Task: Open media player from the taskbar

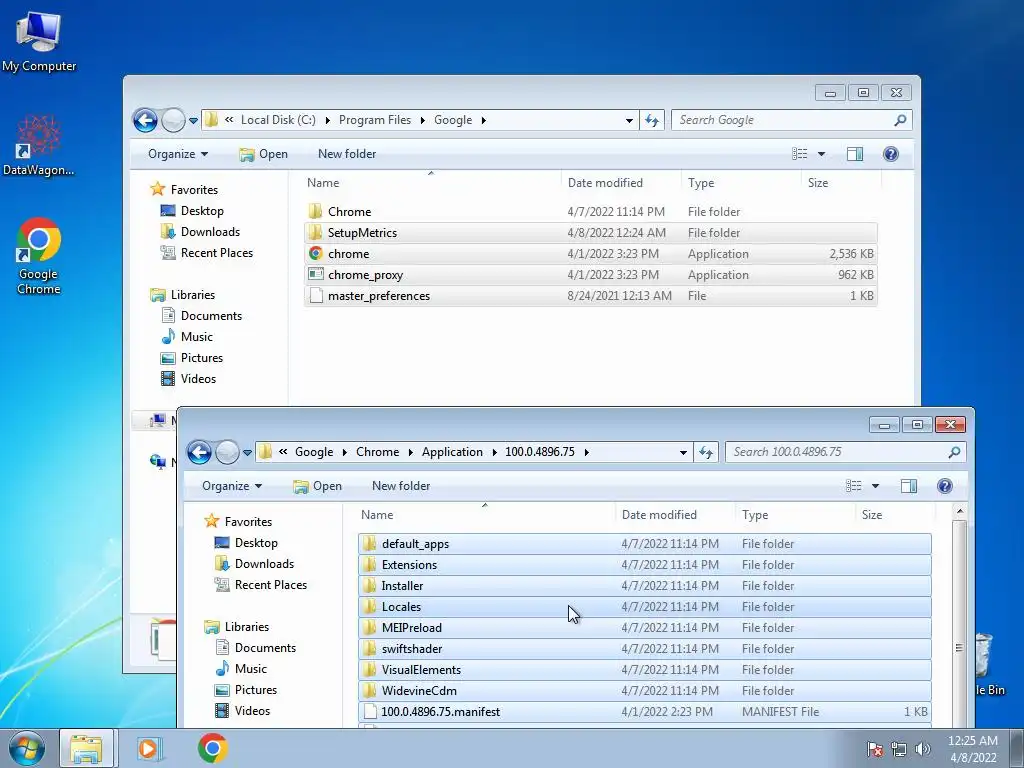Action: (x=150, y=748)
